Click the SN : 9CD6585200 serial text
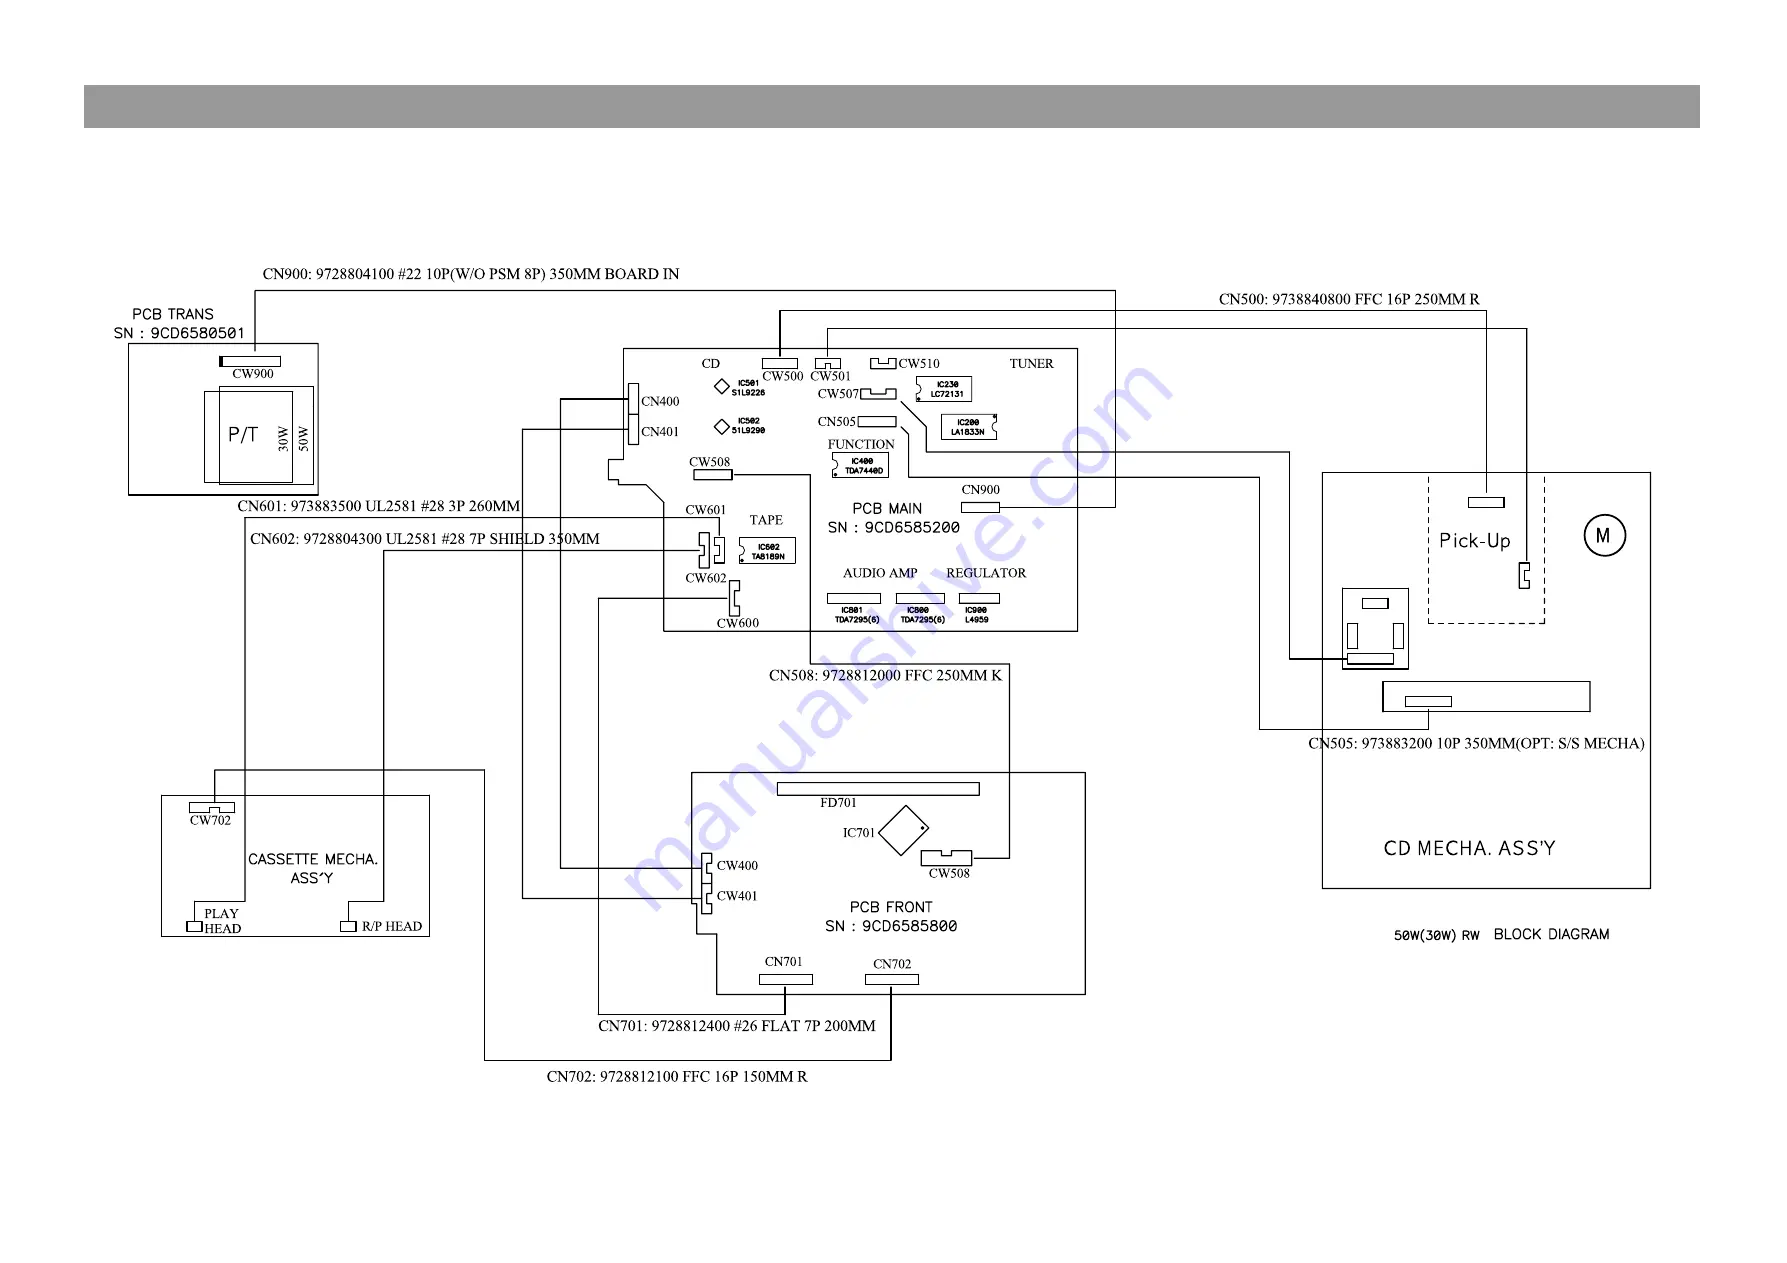This screenshot has width=1787, height=1263. click(894, 527)
